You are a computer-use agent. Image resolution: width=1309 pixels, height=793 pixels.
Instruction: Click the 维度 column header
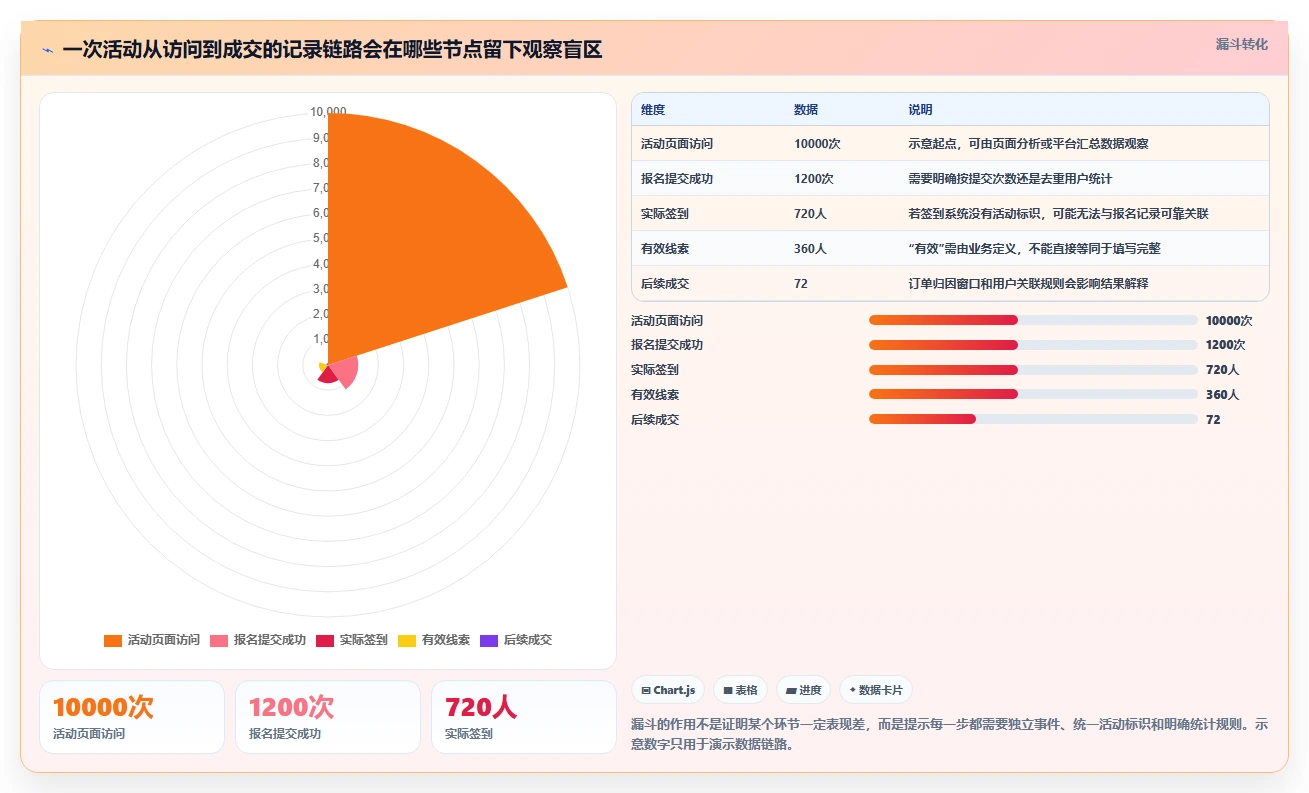click(x=653, y=110)
